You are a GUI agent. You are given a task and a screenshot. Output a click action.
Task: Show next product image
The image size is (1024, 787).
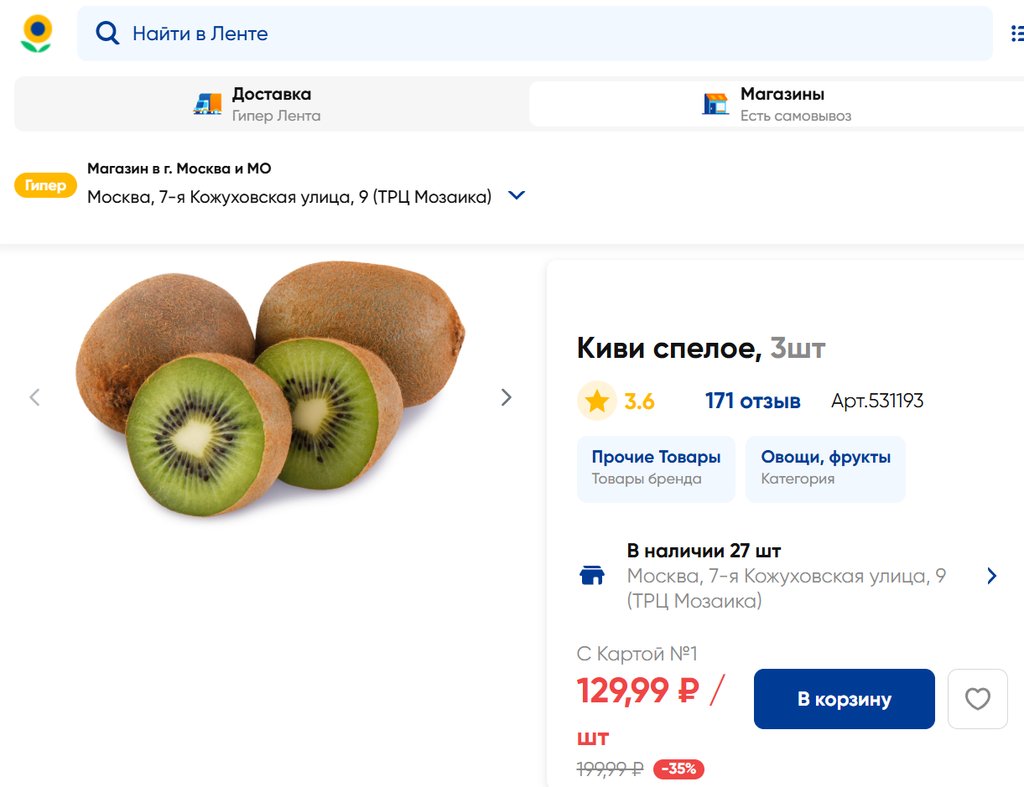pos(506,397)
